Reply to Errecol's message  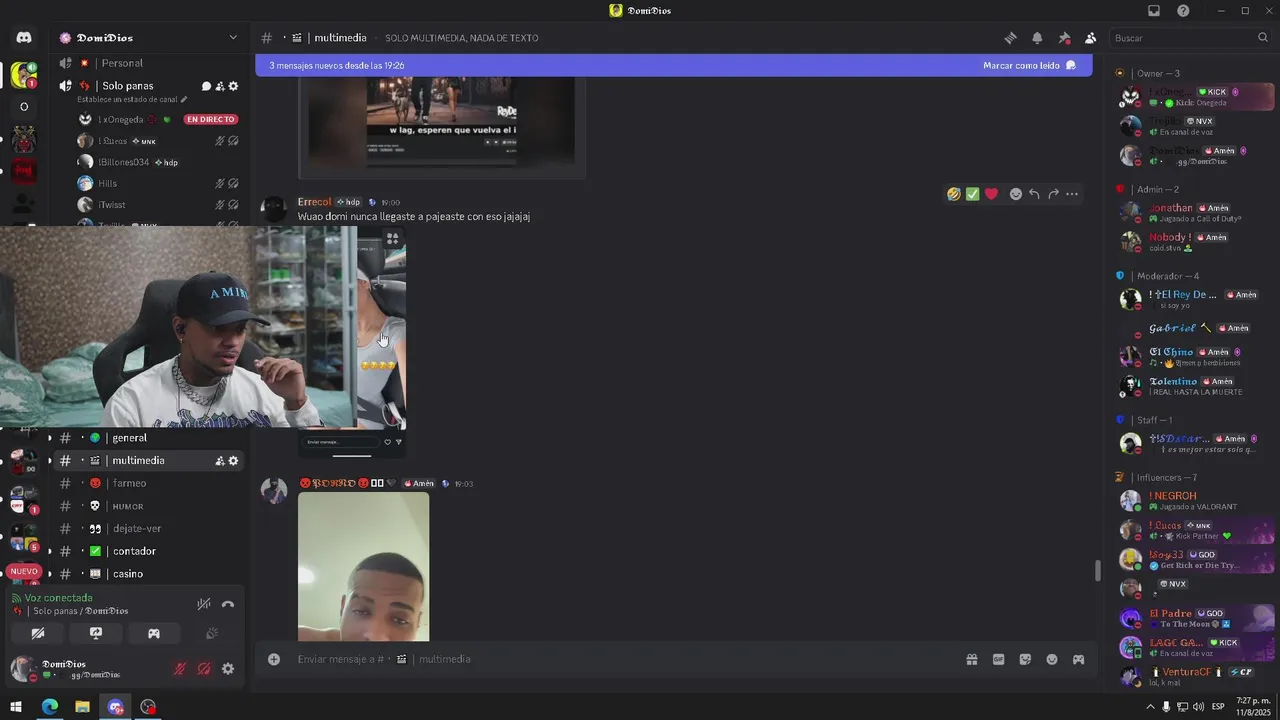pyautogui.click(x=1034, y=194)
